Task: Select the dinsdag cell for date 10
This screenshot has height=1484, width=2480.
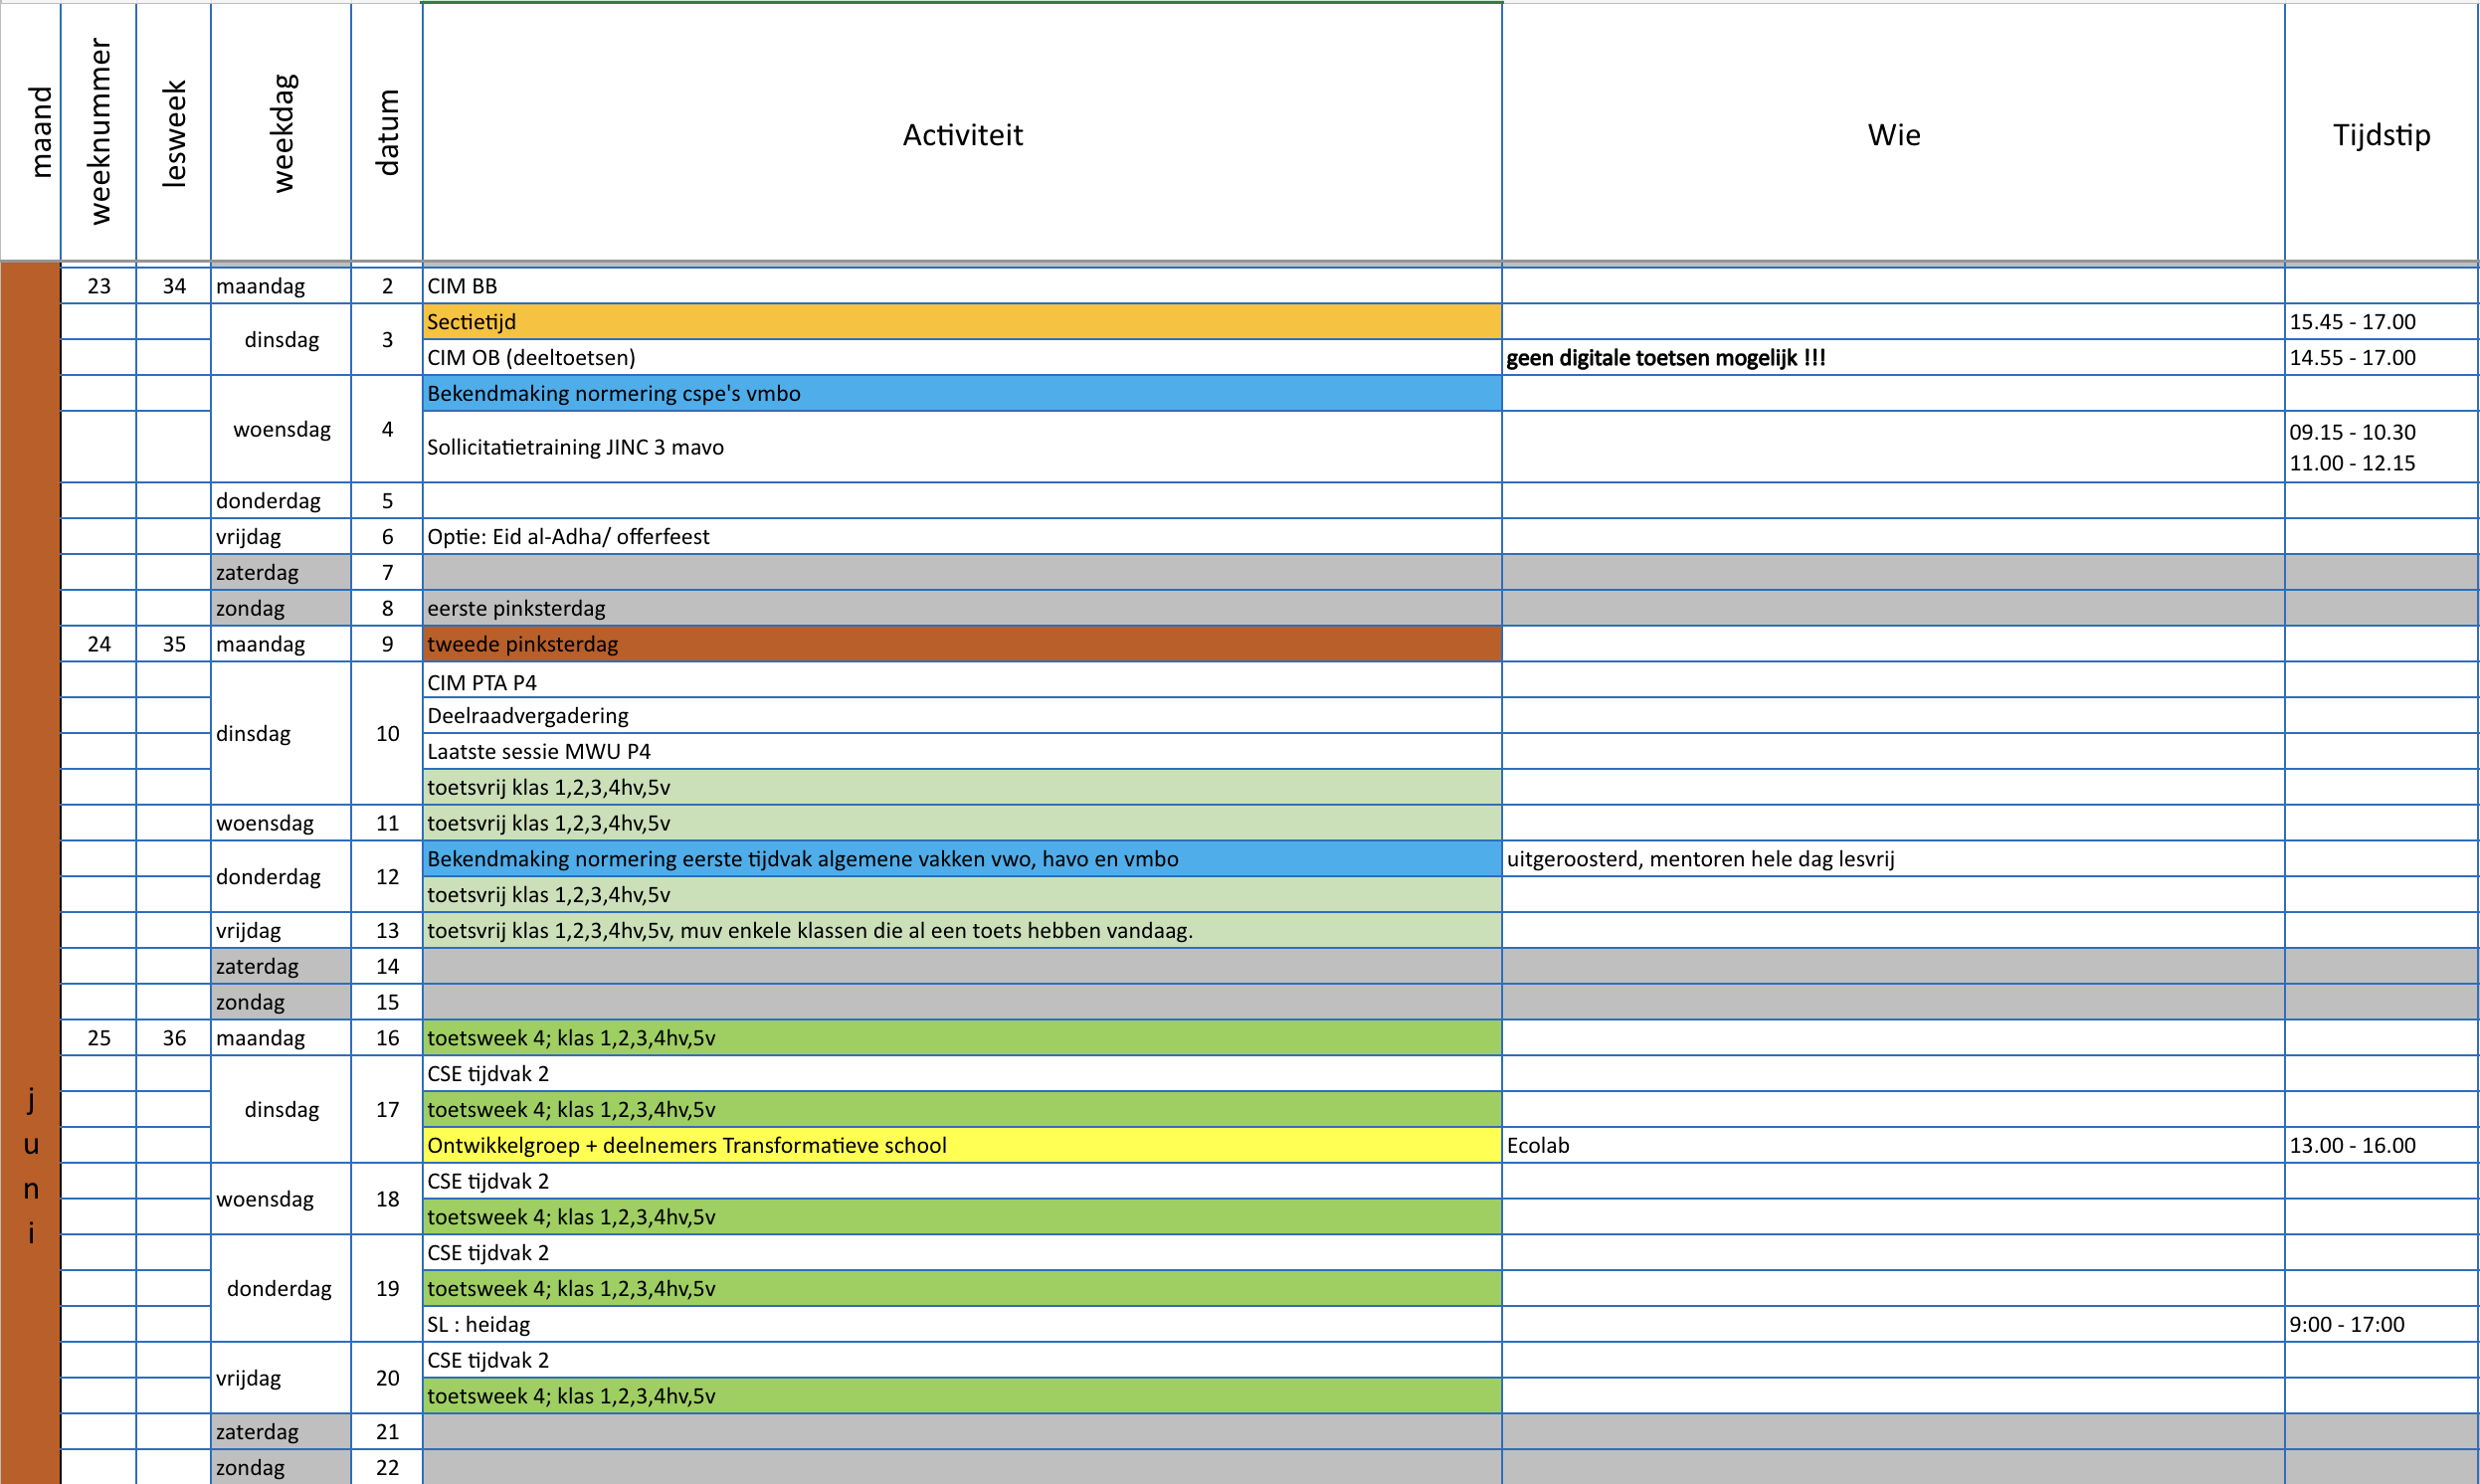Action: (281, 734)
